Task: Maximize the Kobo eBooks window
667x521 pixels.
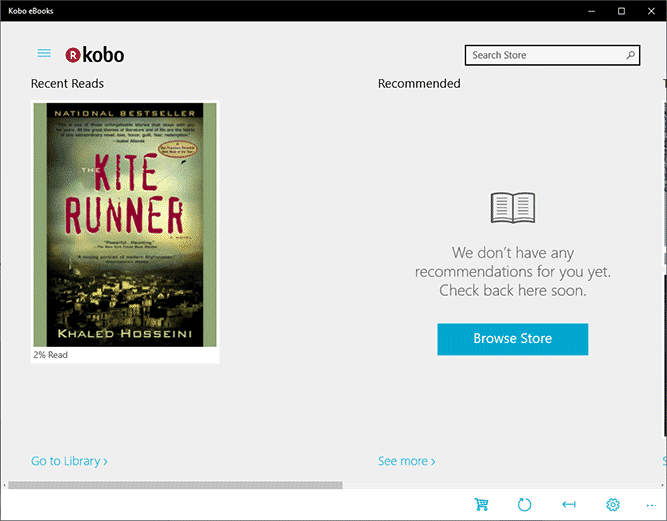Action: pos(621,10)
